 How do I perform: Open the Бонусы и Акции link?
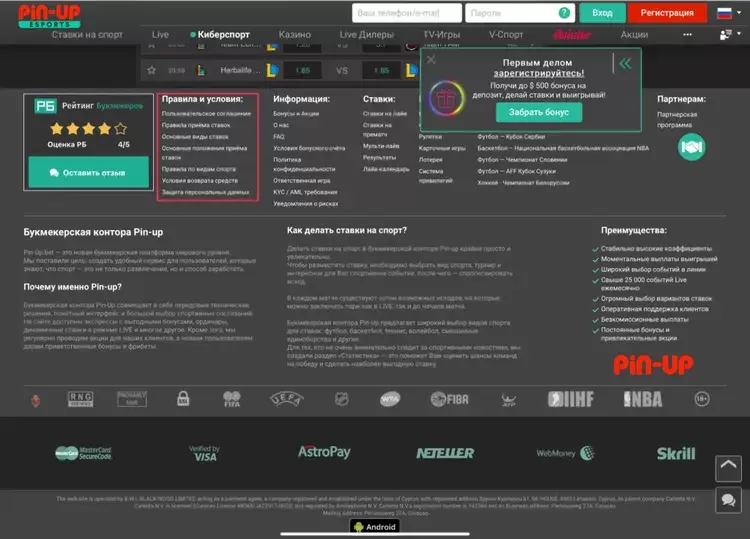296,114
